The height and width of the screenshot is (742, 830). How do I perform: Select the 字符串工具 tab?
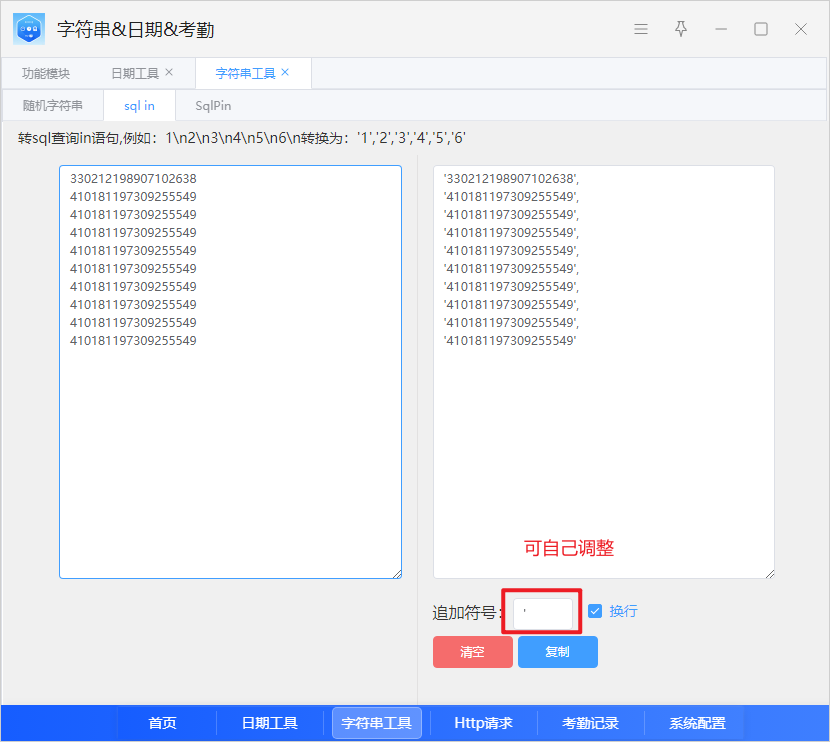[245, 74]
